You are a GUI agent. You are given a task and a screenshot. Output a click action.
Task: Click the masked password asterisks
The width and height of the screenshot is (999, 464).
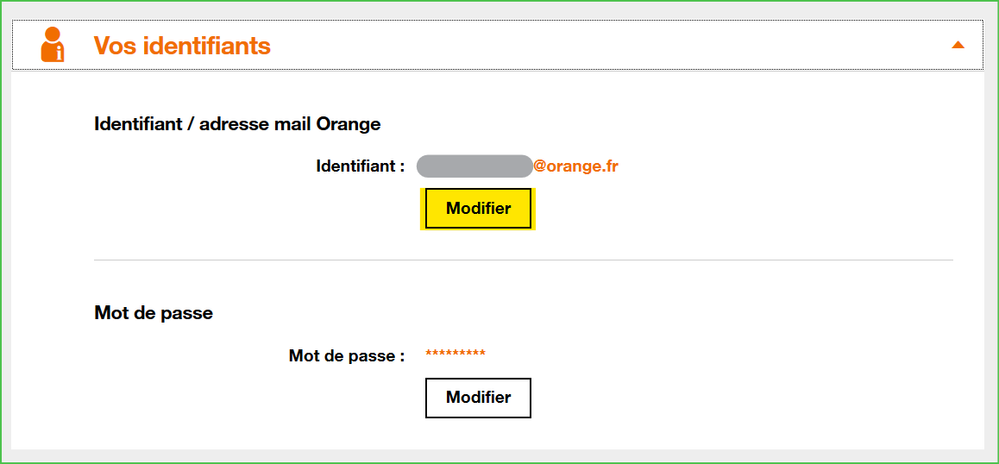click(456, 354)
